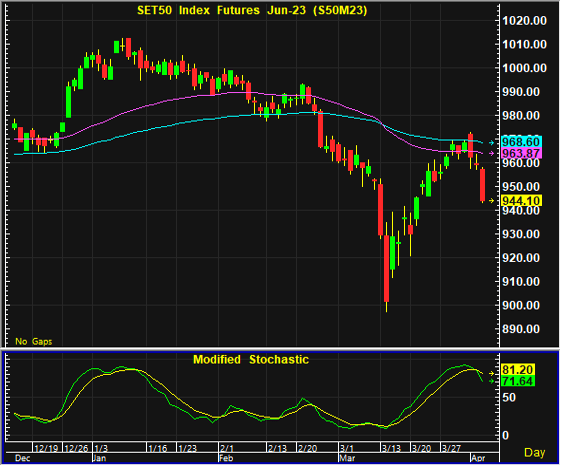Select the magenta 963.87 moving average value tag
561x466 pixels.
(x=522, y=154)
